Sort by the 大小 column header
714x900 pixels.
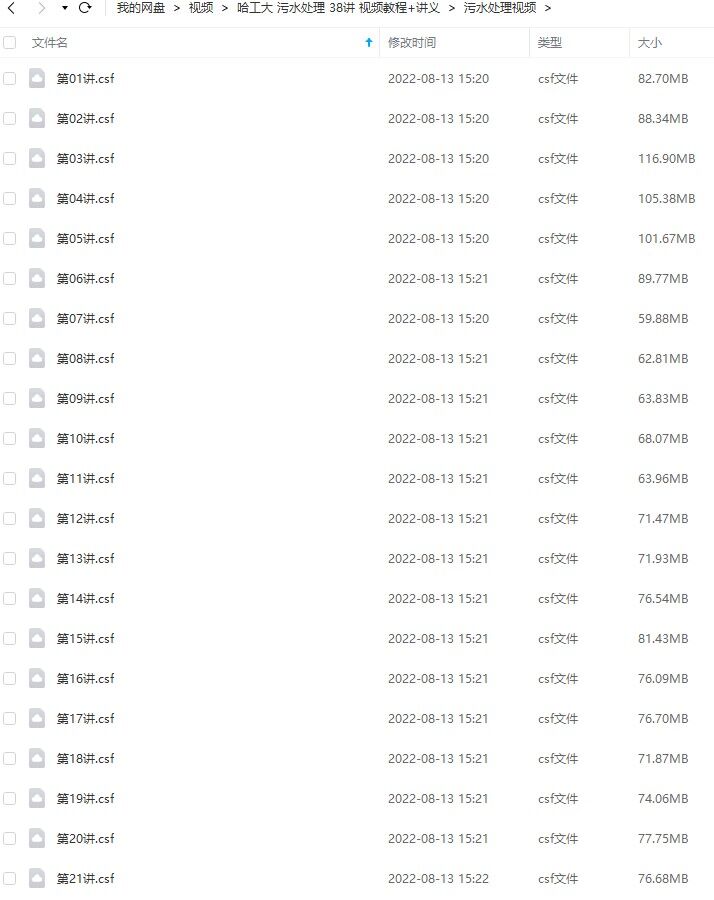(650, 42)
